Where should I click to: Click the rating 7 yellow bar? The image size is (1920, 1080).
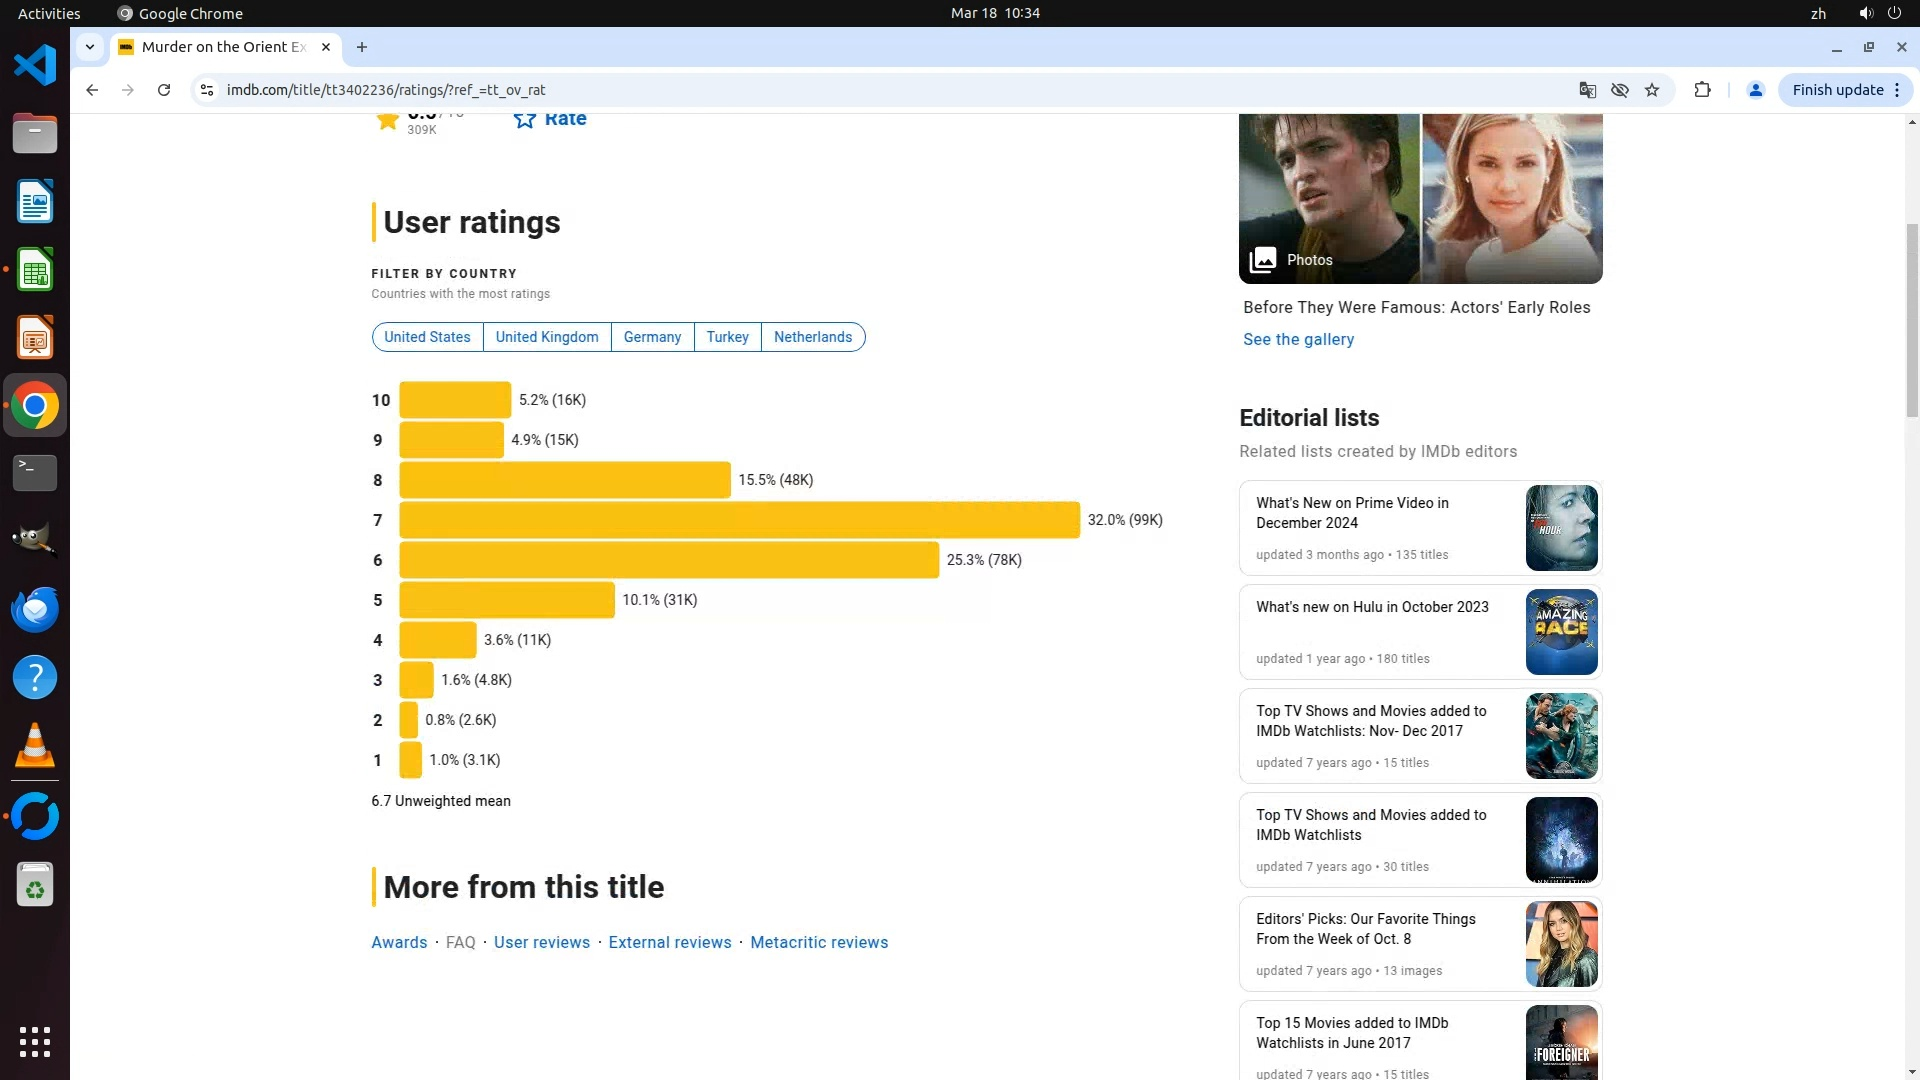(739, 520)
